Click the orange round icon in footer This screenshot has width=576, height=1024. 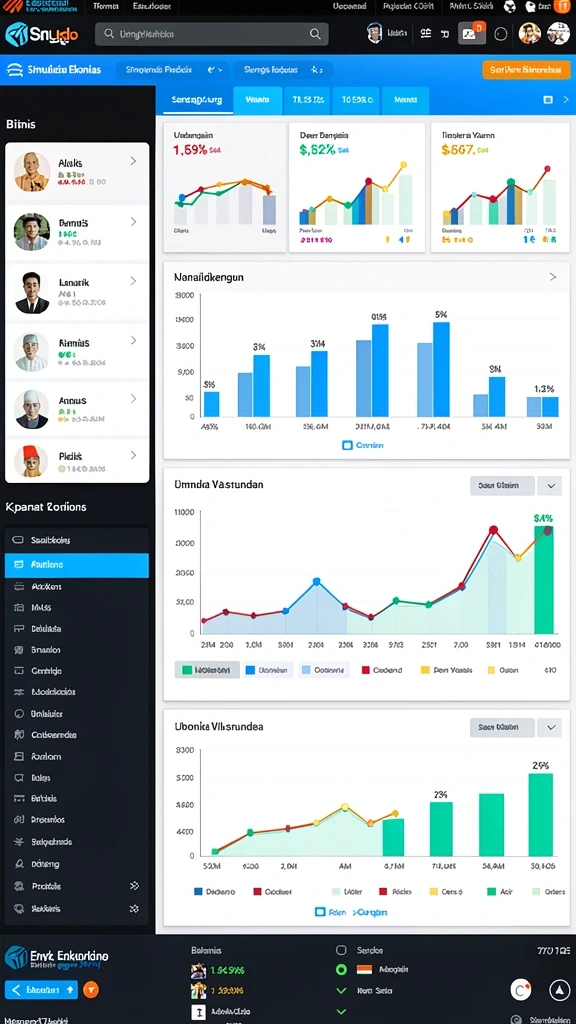point(91,990)
